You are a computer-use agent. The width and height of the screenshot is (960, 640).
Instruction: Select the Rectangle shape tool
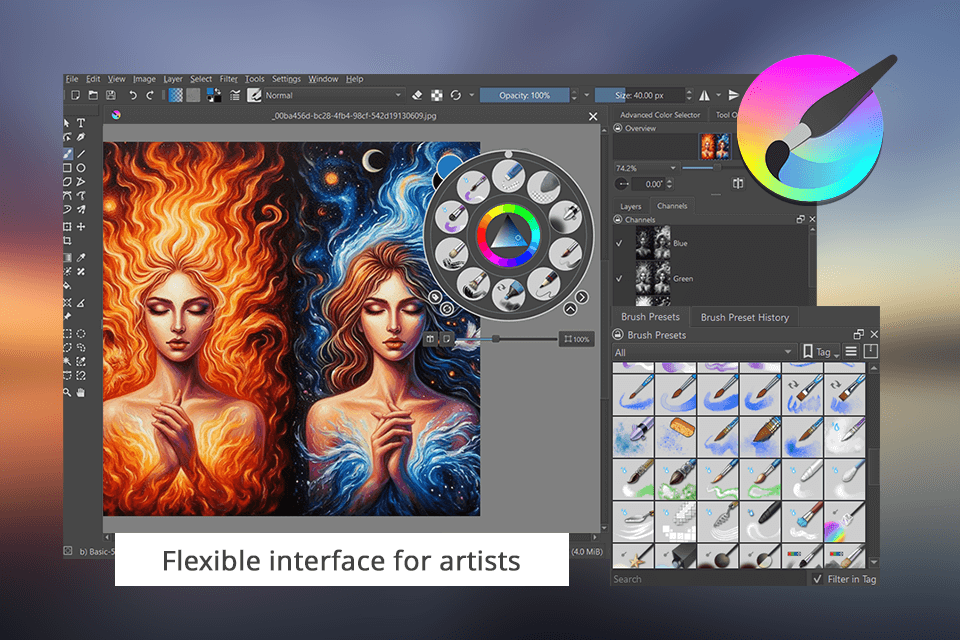tap(67, 168)
